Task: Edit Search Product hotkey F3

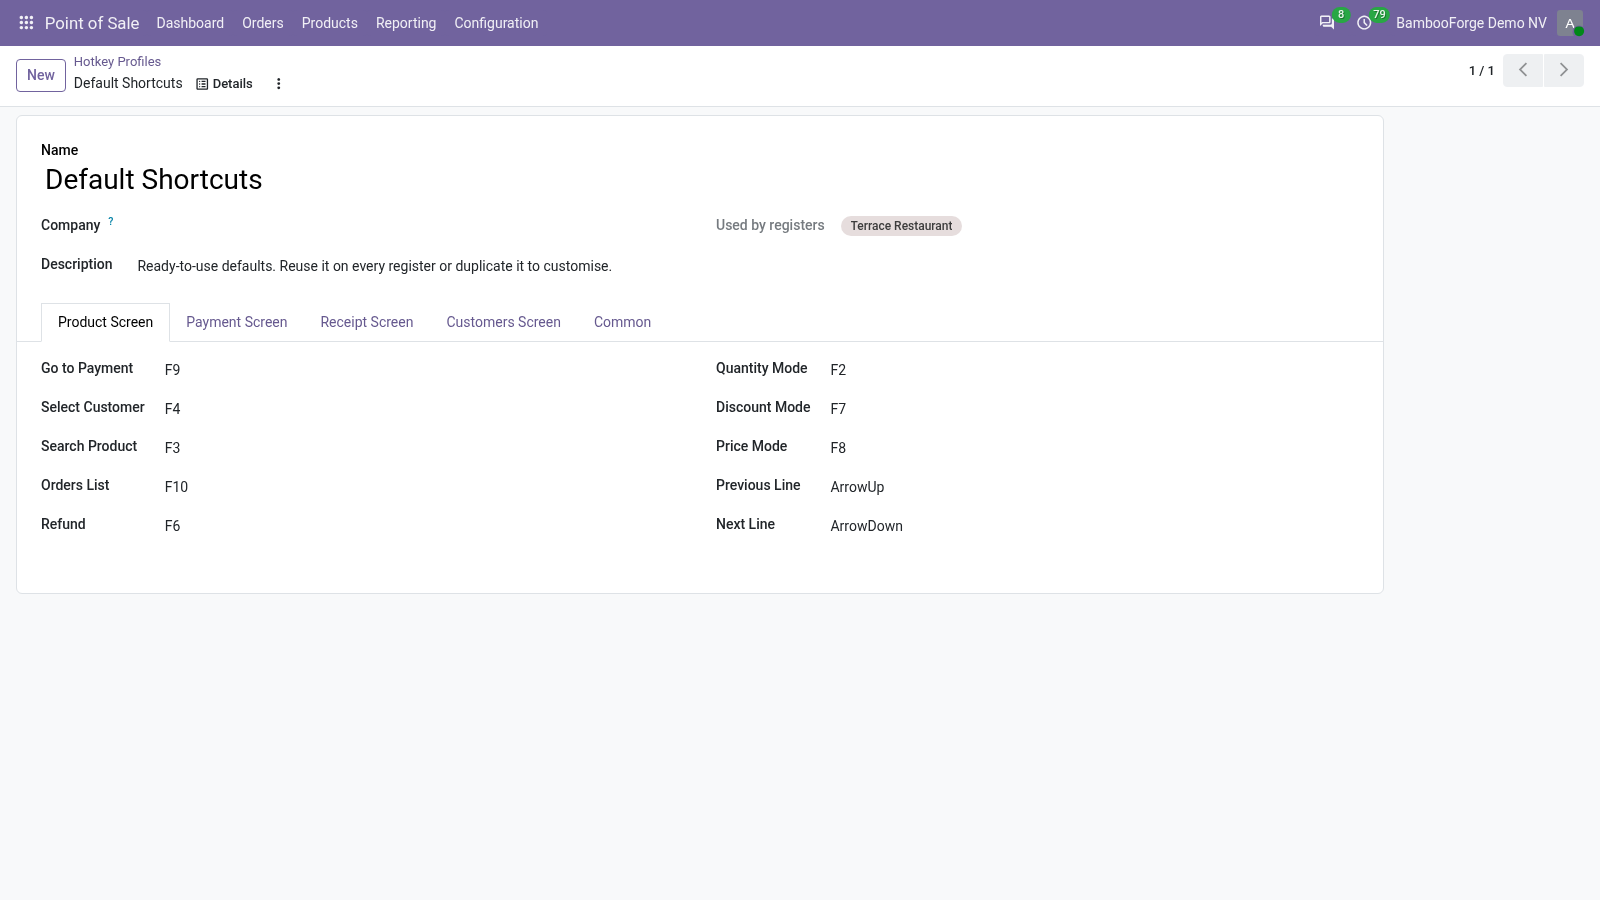Action: click(424, 448)
